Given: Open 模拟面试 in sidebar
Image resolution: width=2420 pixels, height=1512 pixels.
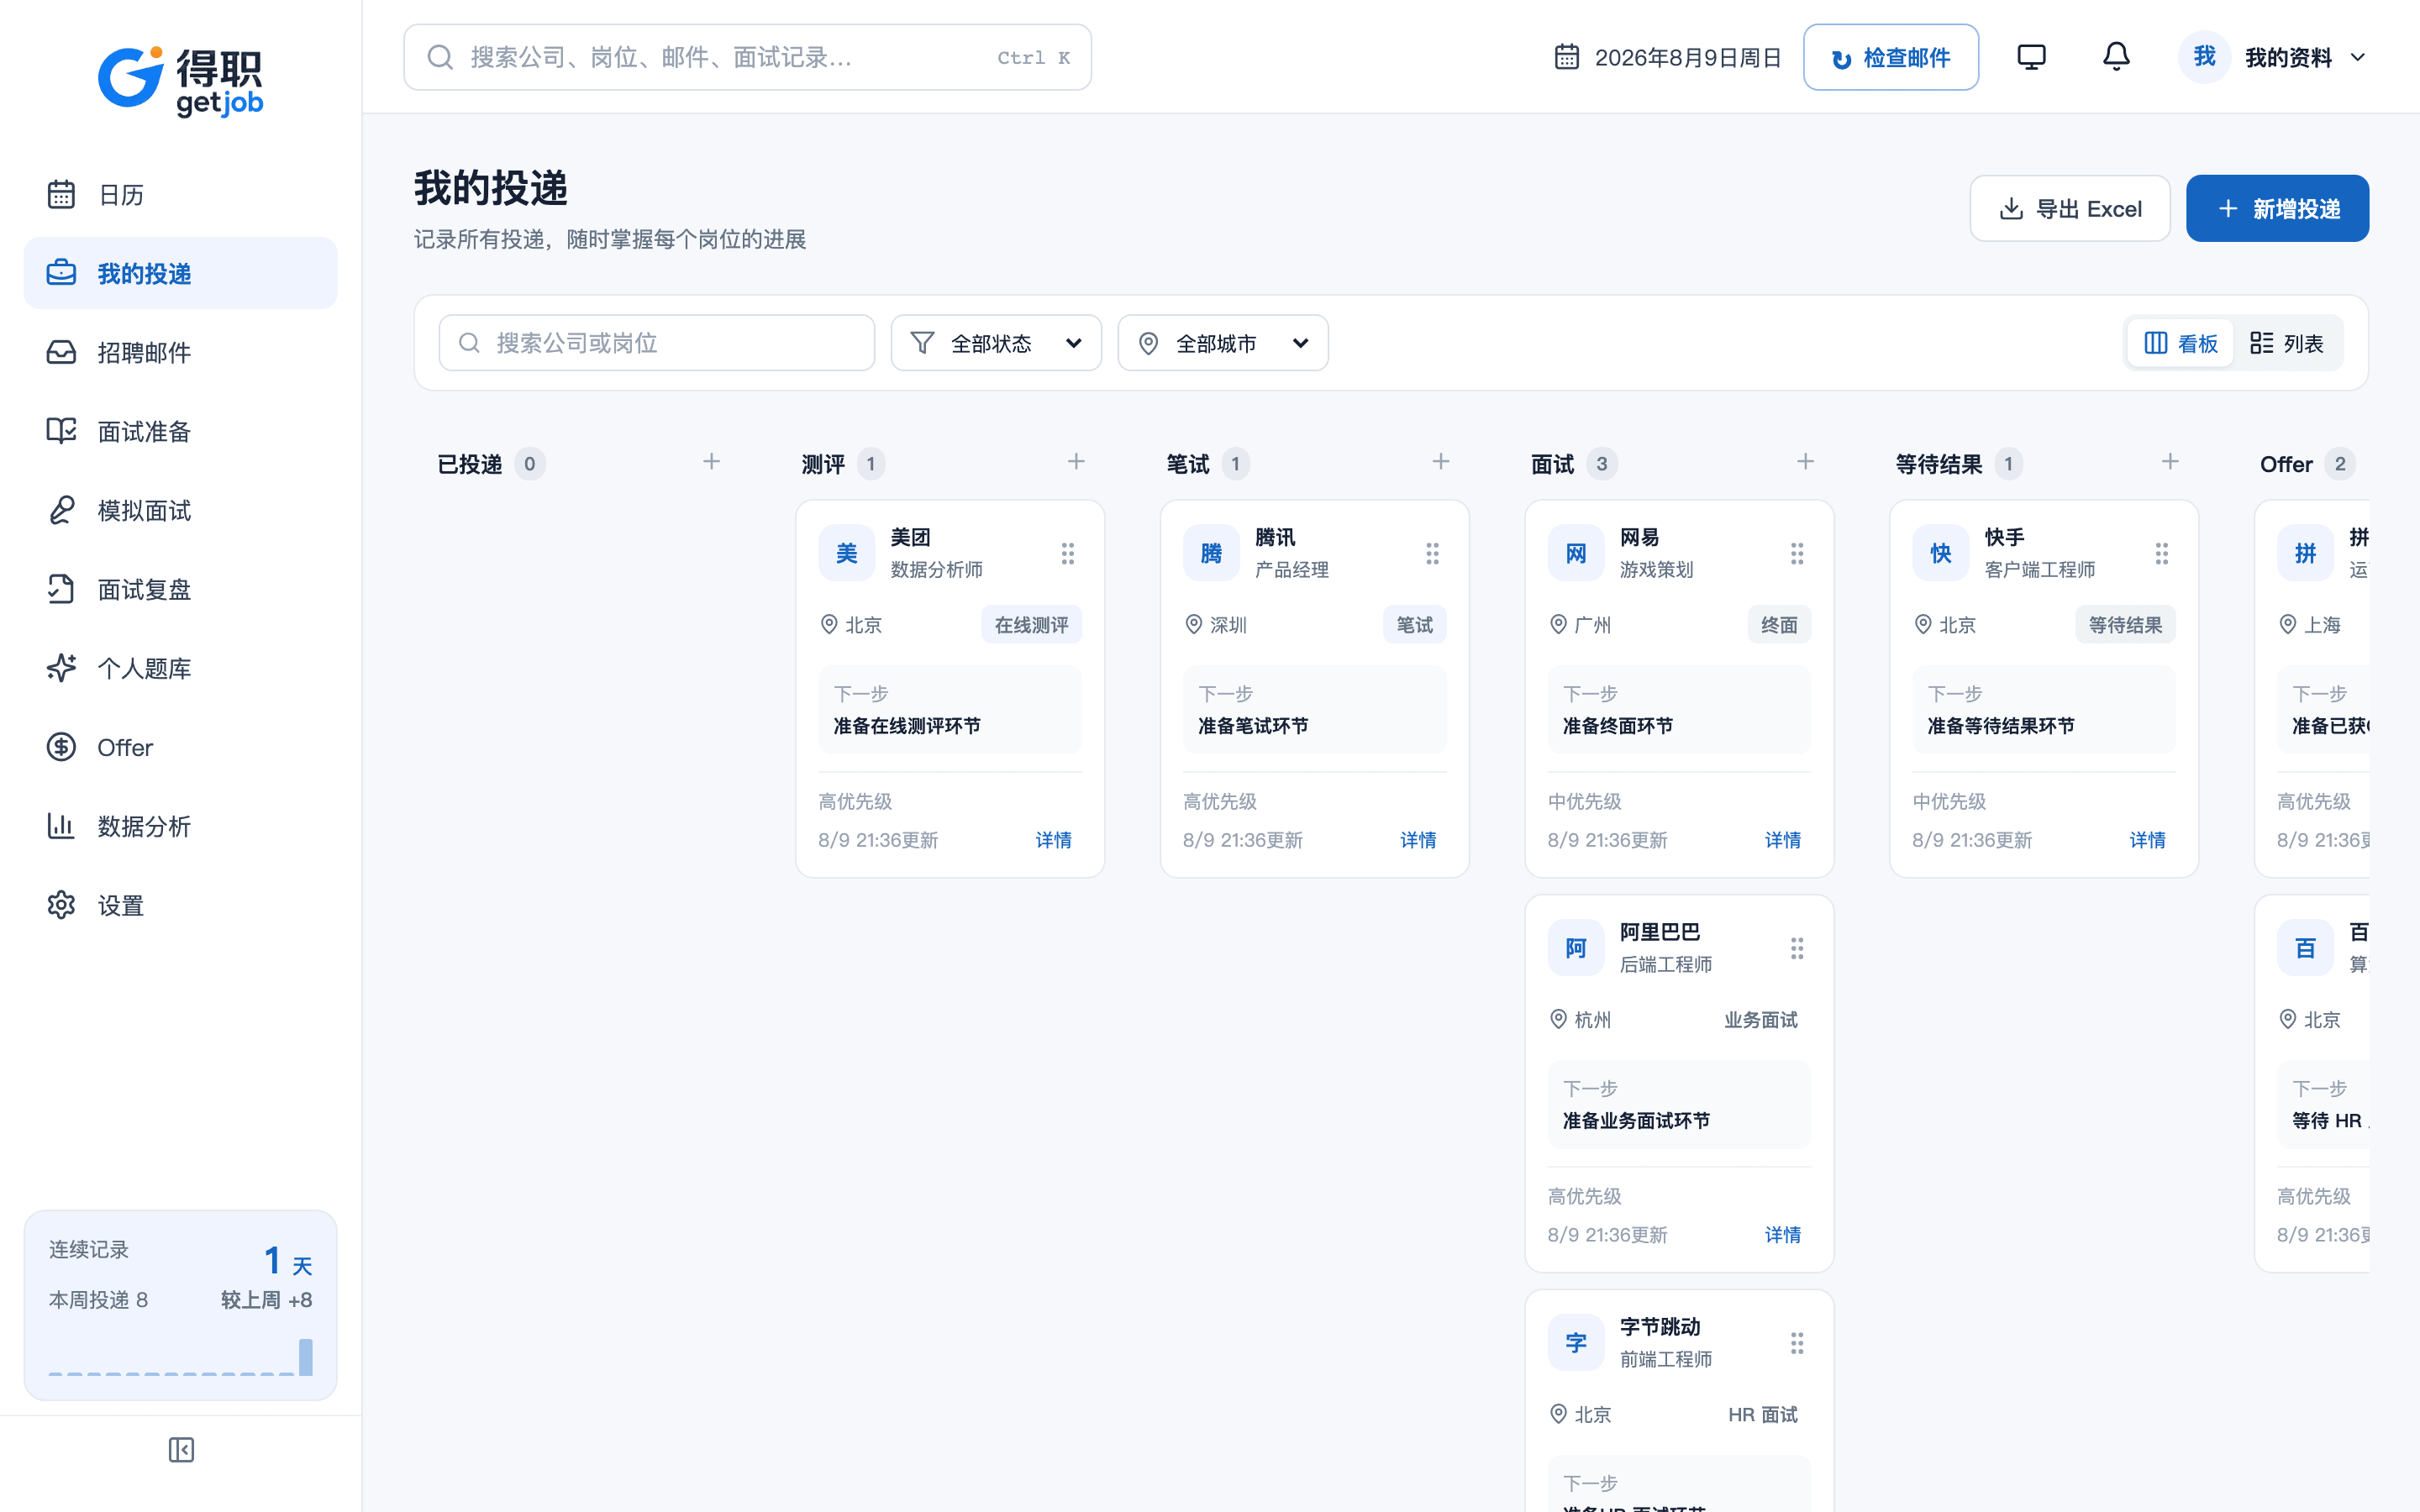Looking at the screenshot, I should point(181,510).
